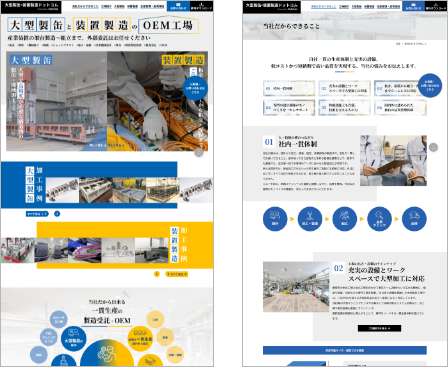Click the black 工場紹介 button below section 02
This screenshot has width=448, height=367.
[x=379, y=328]
